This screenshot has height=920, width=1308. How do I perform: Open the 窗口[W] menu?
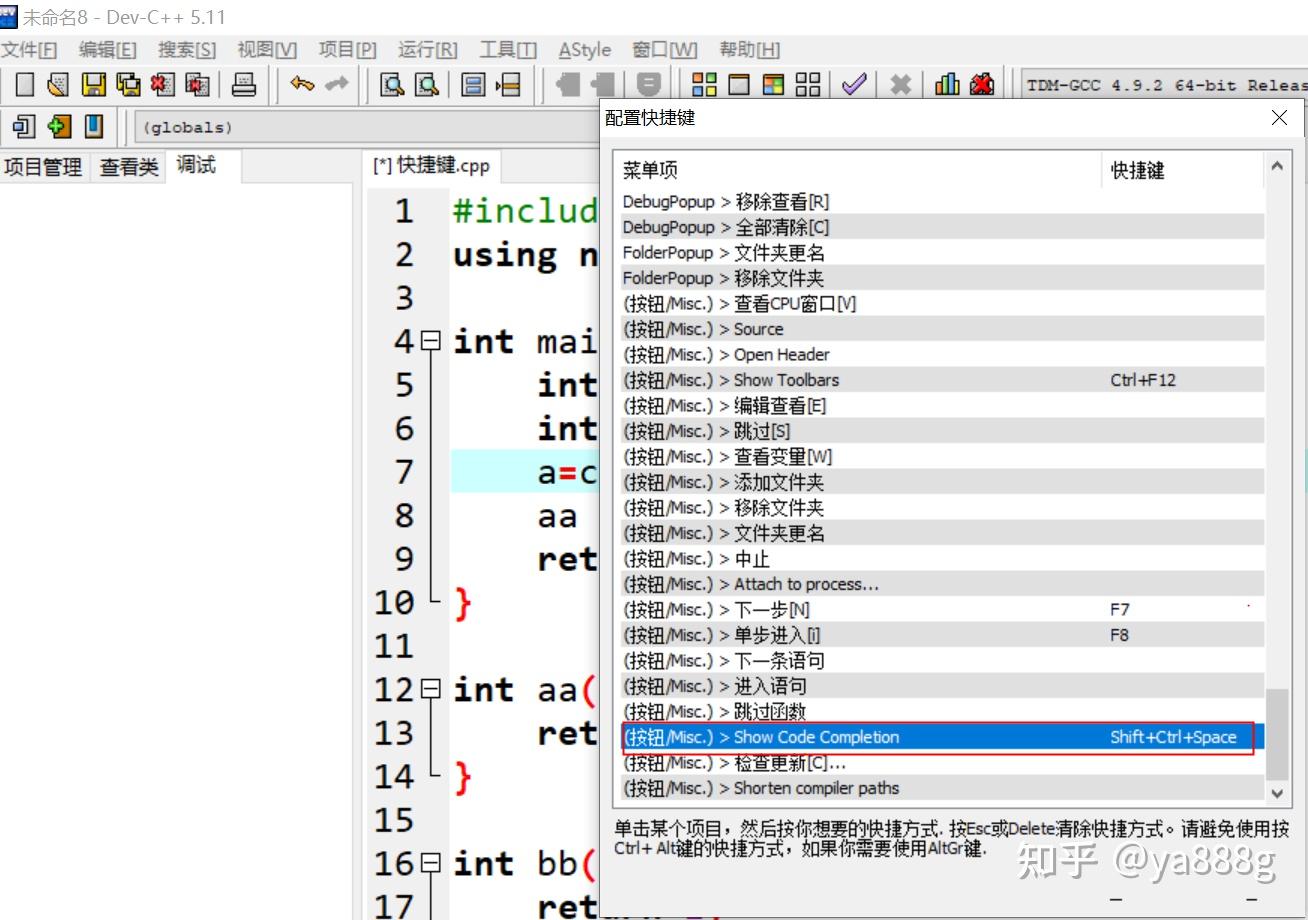pyautogui.click(x=665, y=50)
